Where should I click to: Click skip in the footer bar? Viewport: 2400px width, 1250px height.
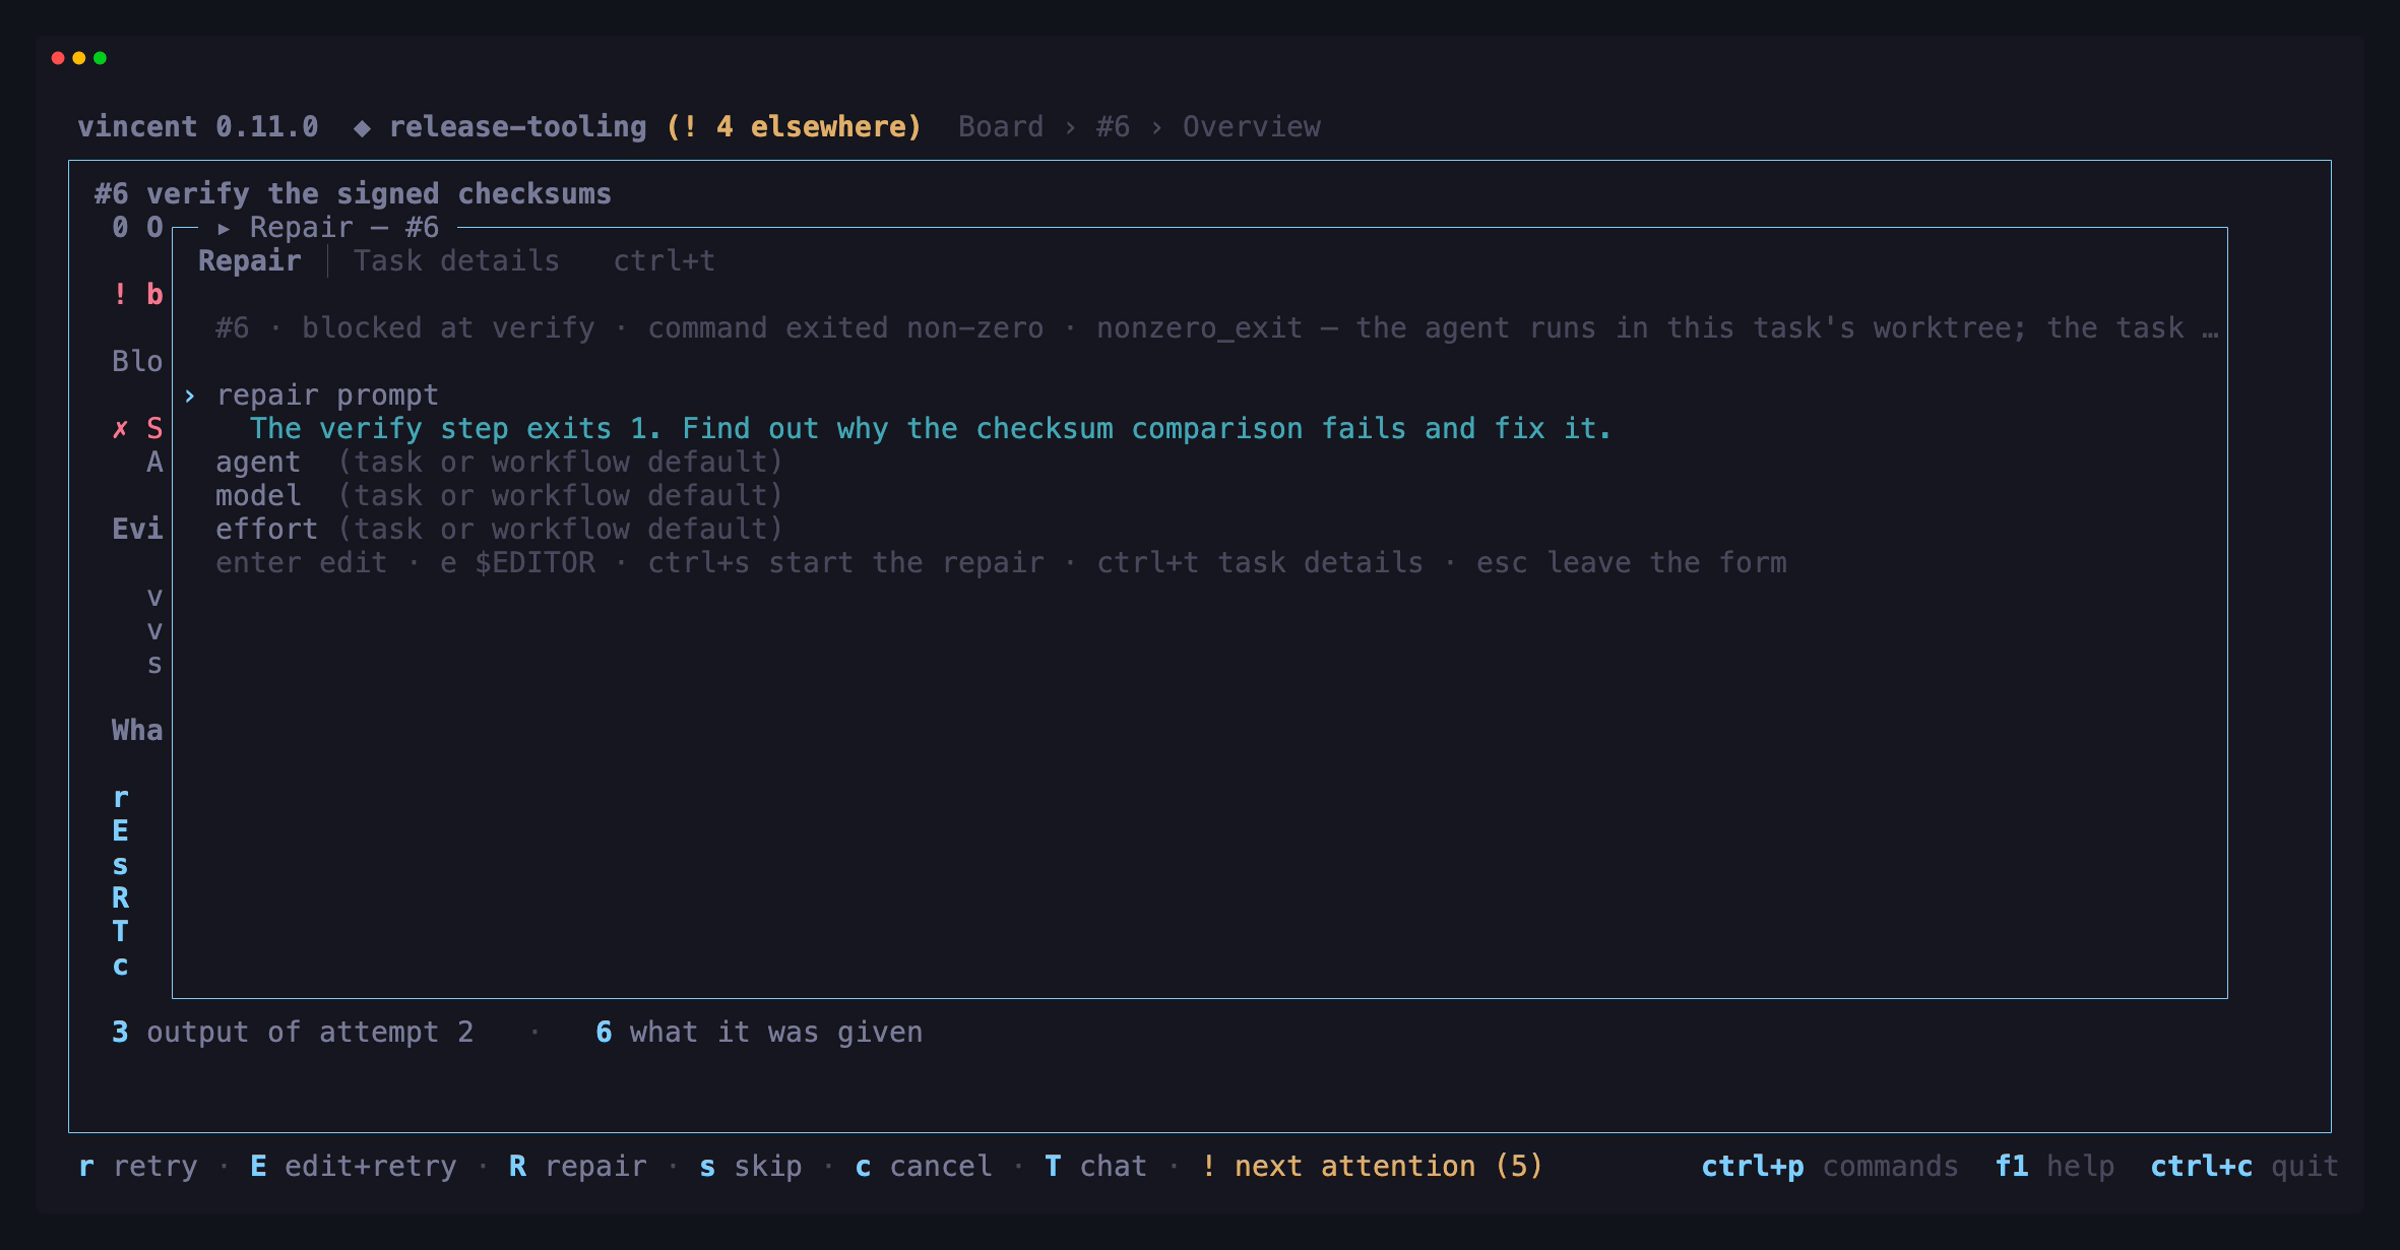(x=750, y=1166)
